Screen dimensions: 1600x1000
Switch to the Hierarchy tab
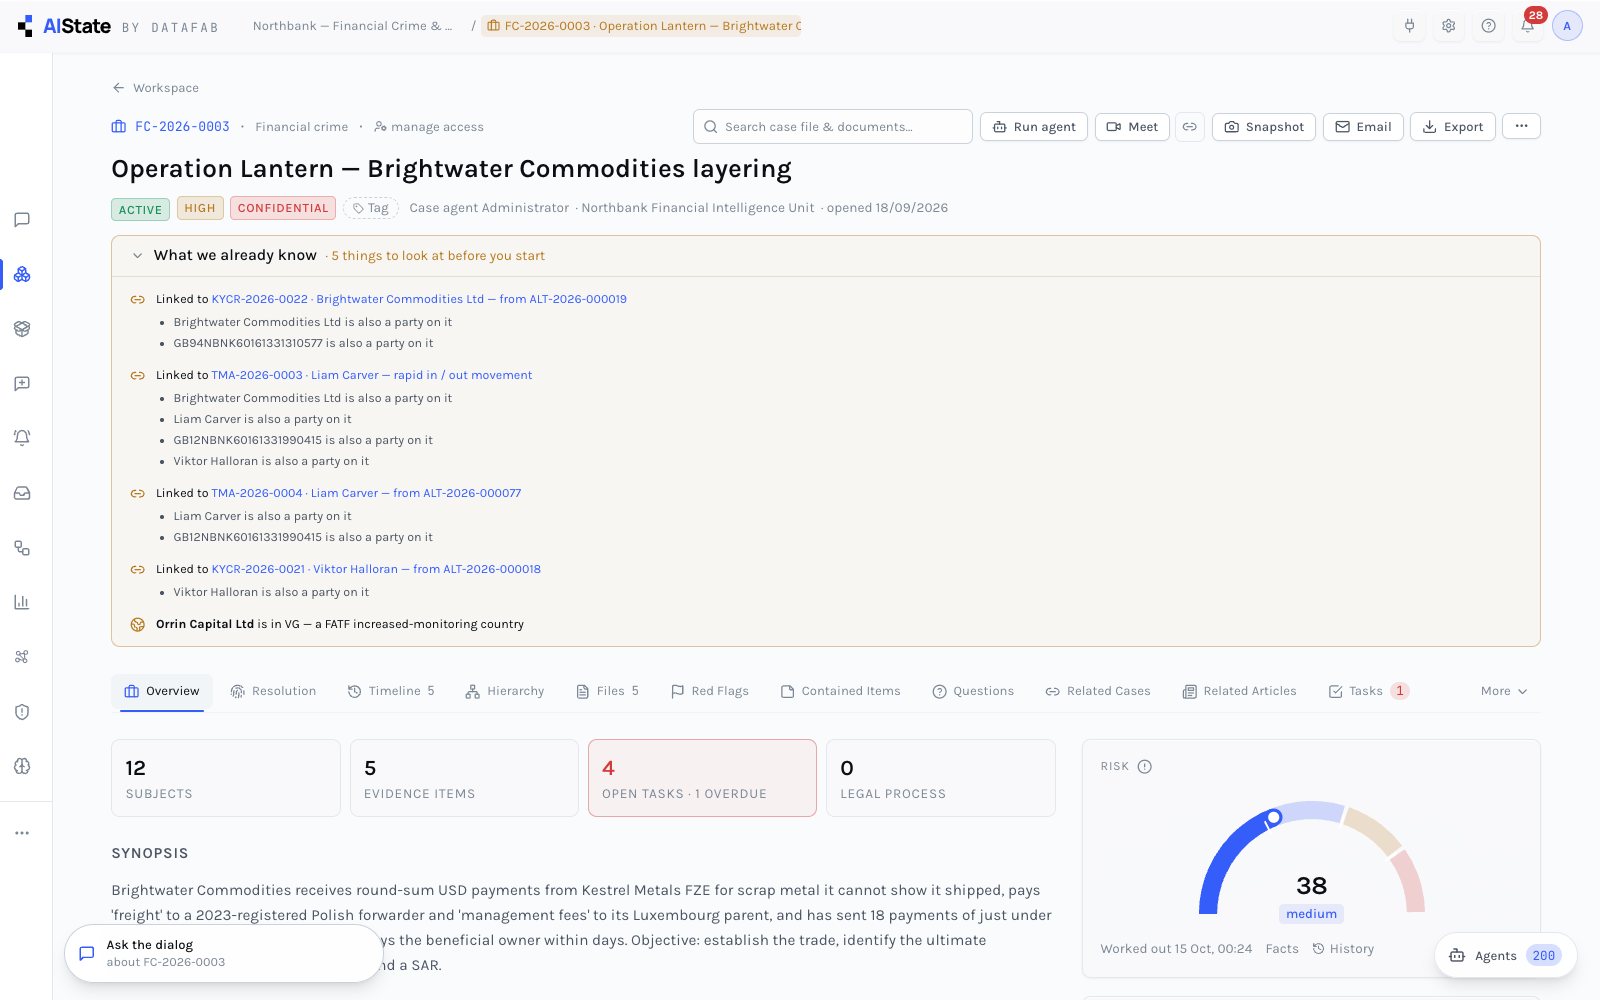505,691
